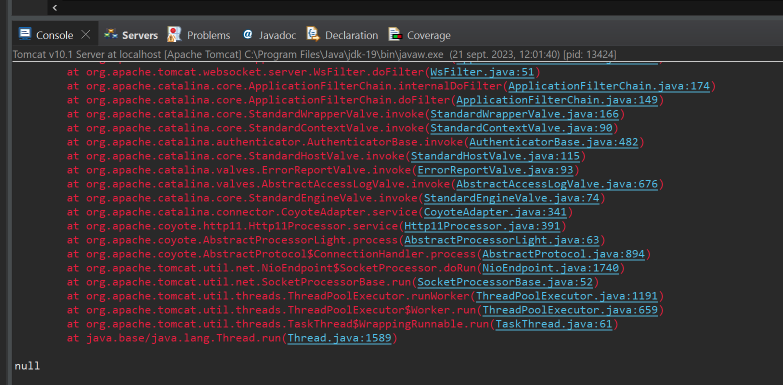Open Thread.java:1589 link
The height and width of the screenshot is (385, 783).
tap(340, 338)
